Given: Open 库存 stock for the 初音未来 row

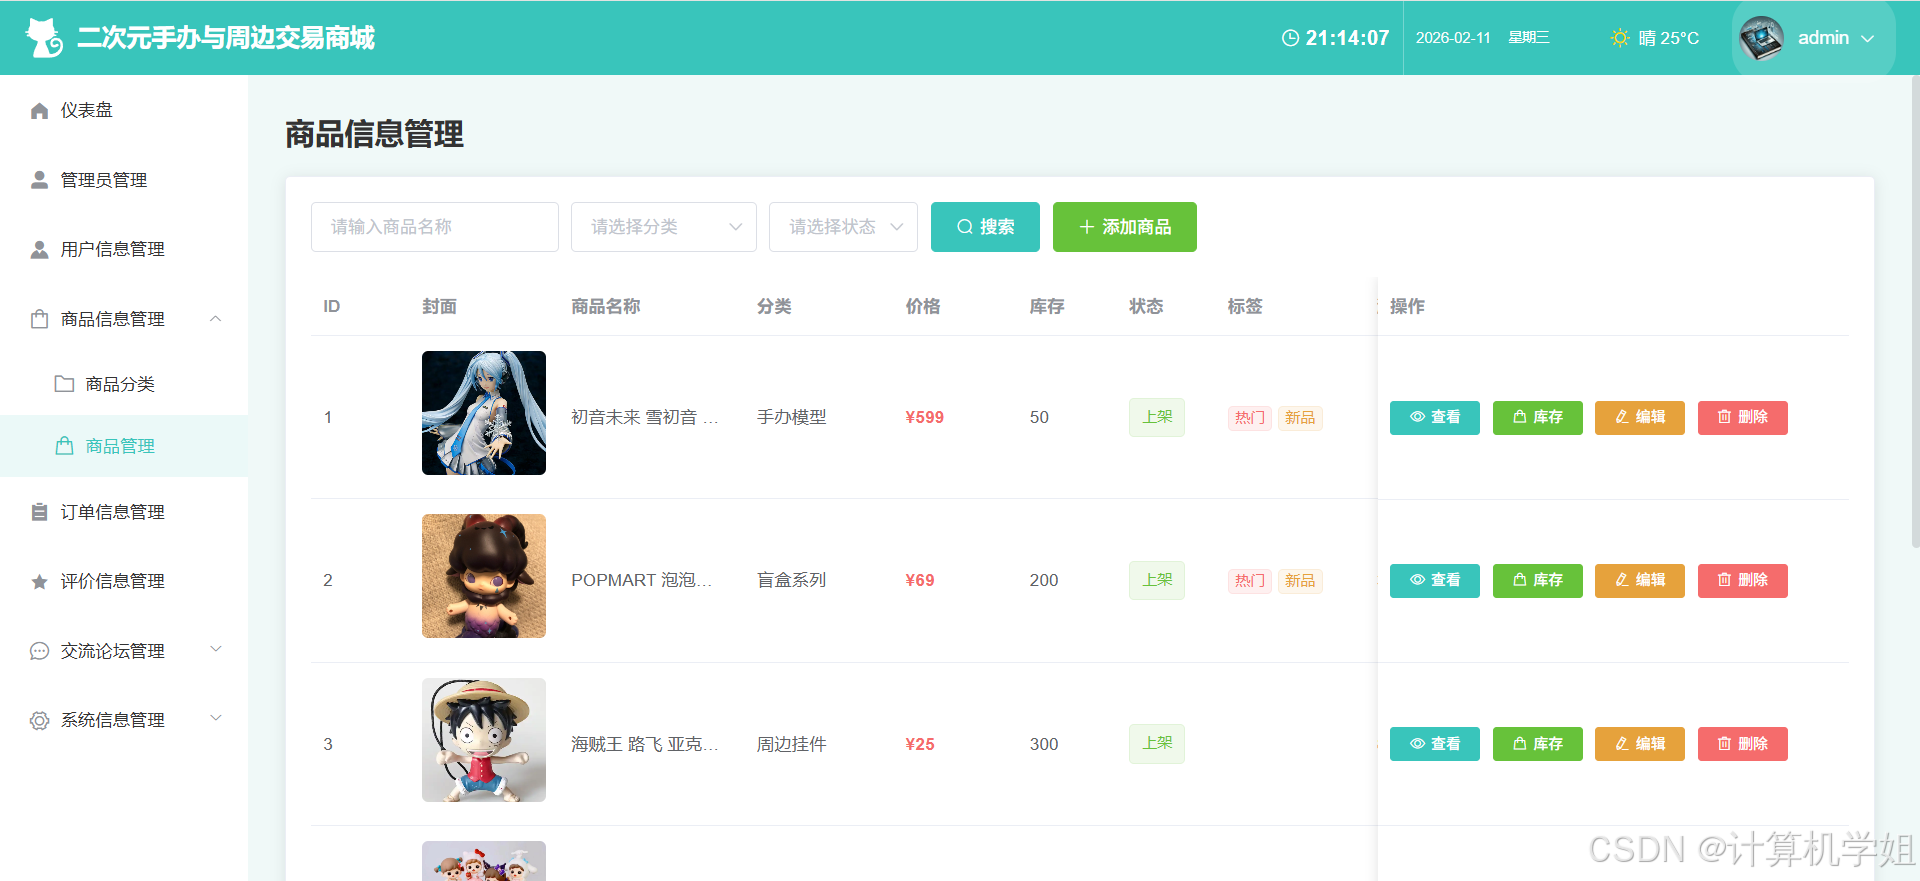Looking at the screenshot, I should (1538, 417).
